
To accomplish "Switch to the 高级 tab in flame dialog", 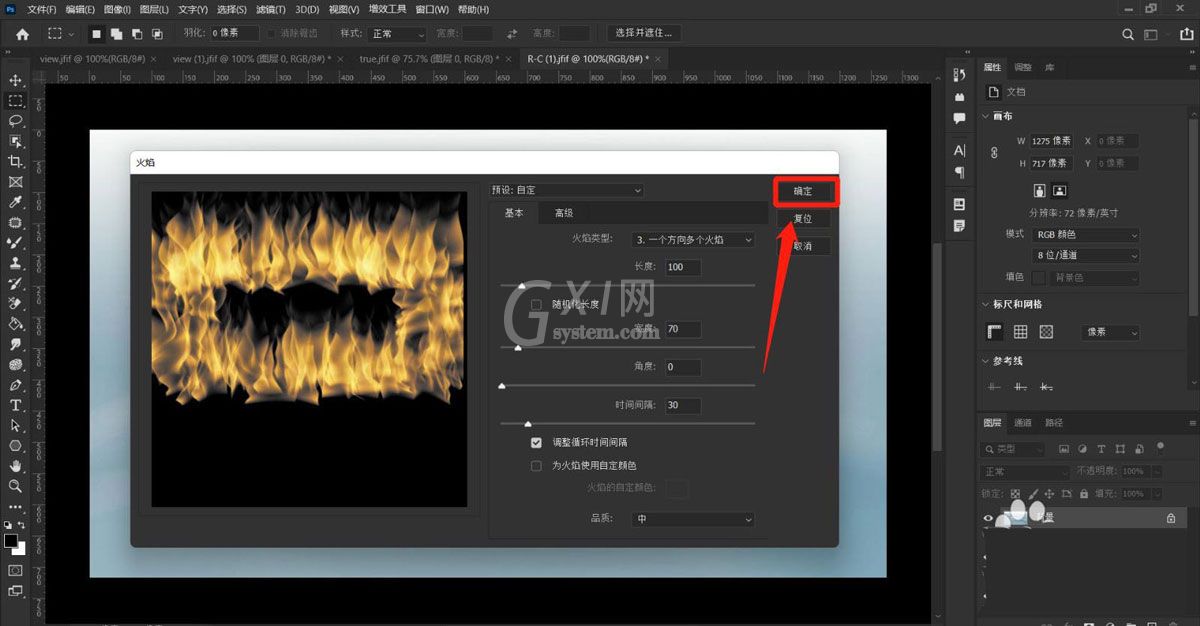I will pyautogui.click(x=564, y=213).
